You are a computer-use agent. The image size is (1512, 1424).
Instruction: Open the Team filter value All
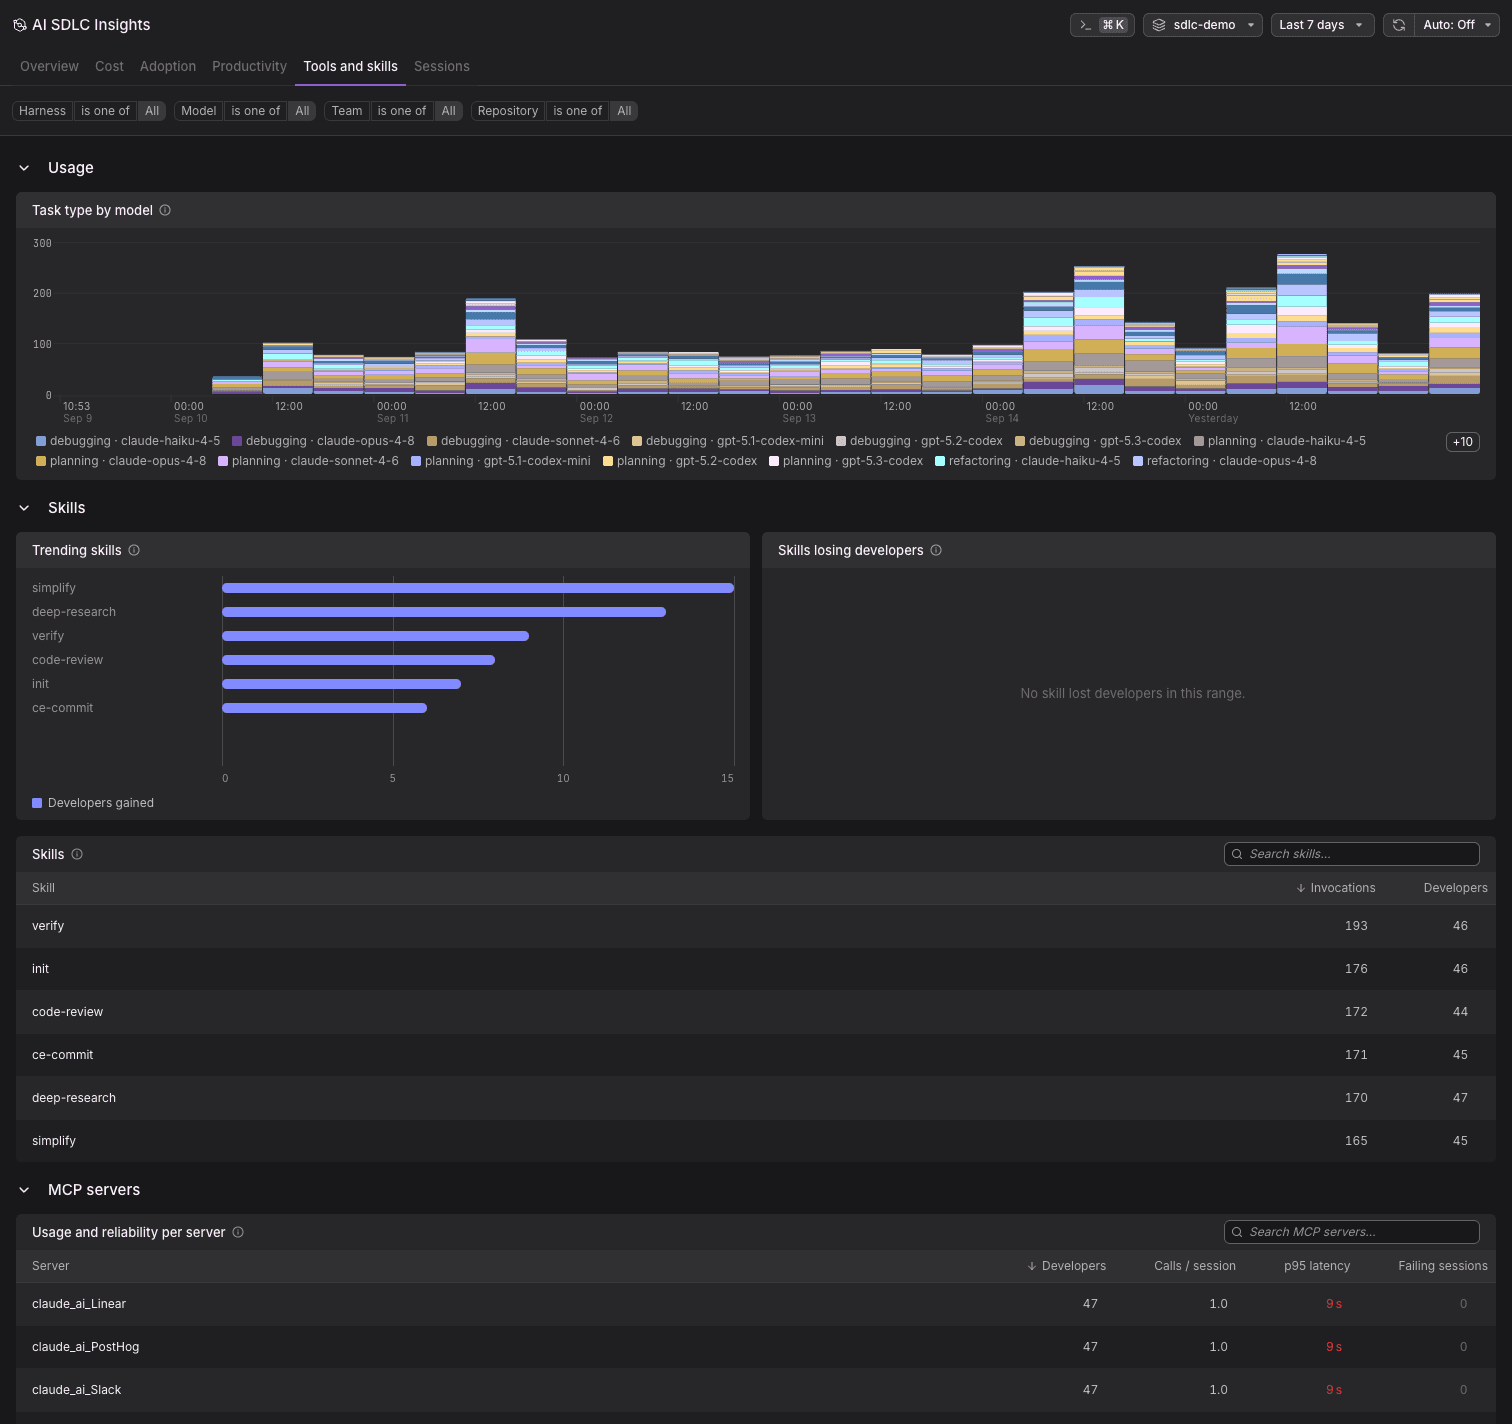pos(449,111)
